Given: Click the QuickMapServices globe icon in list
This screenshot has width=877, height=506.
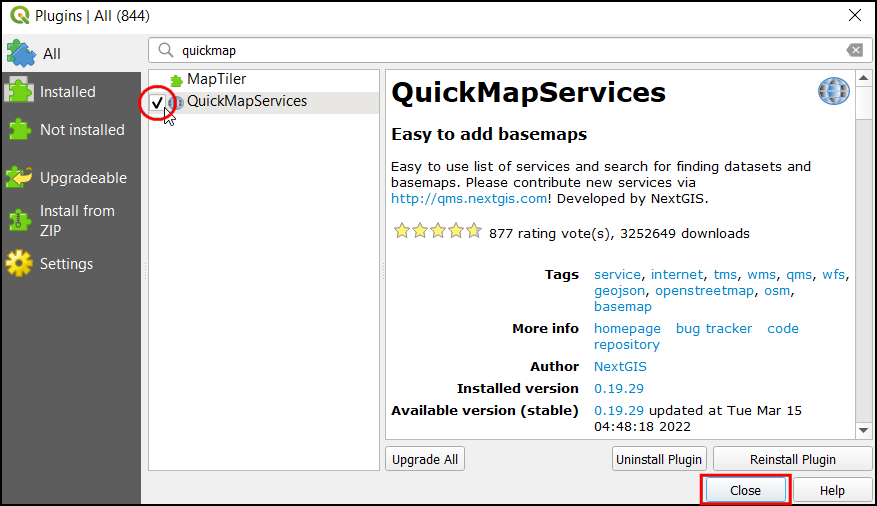Looking at the screenshot, I should pos(176,102).
